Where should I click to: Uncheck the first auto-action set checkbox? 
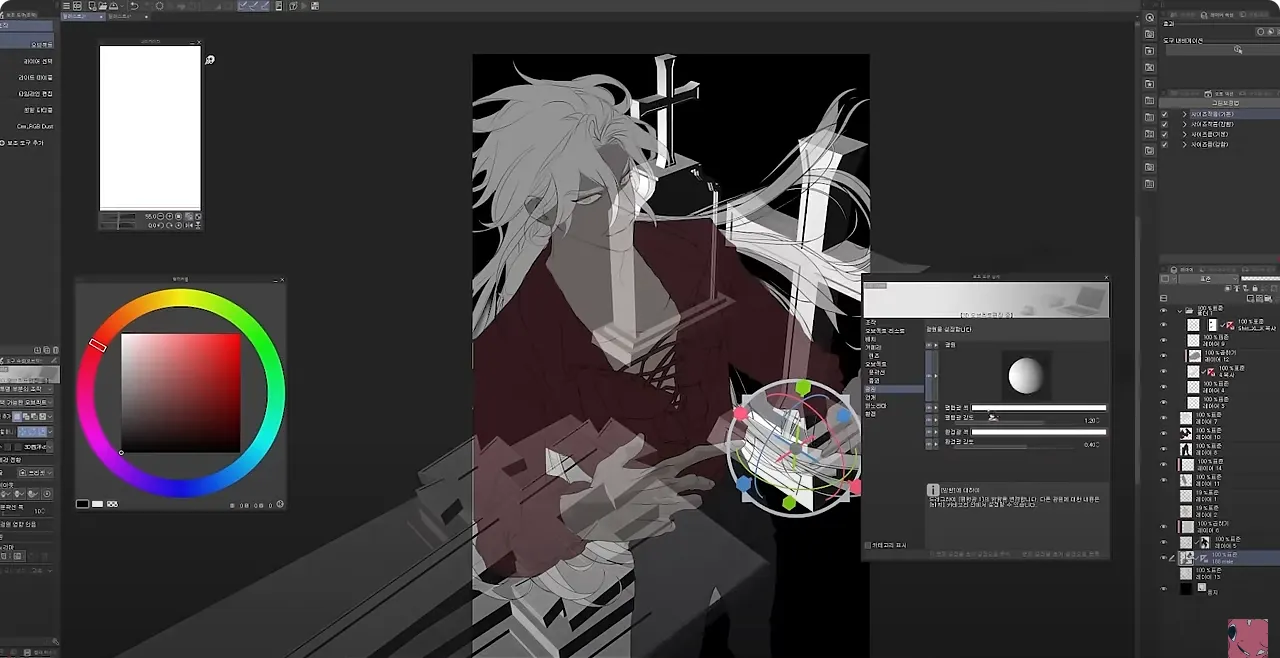point(1165,115)
